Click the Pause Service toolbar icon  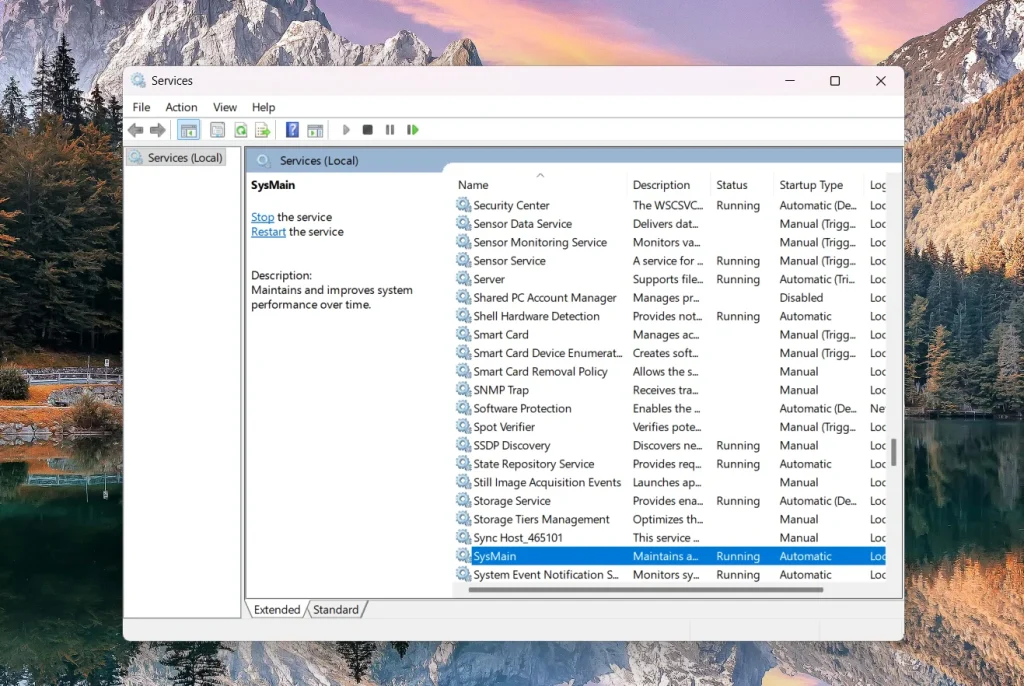pos(390,130)
